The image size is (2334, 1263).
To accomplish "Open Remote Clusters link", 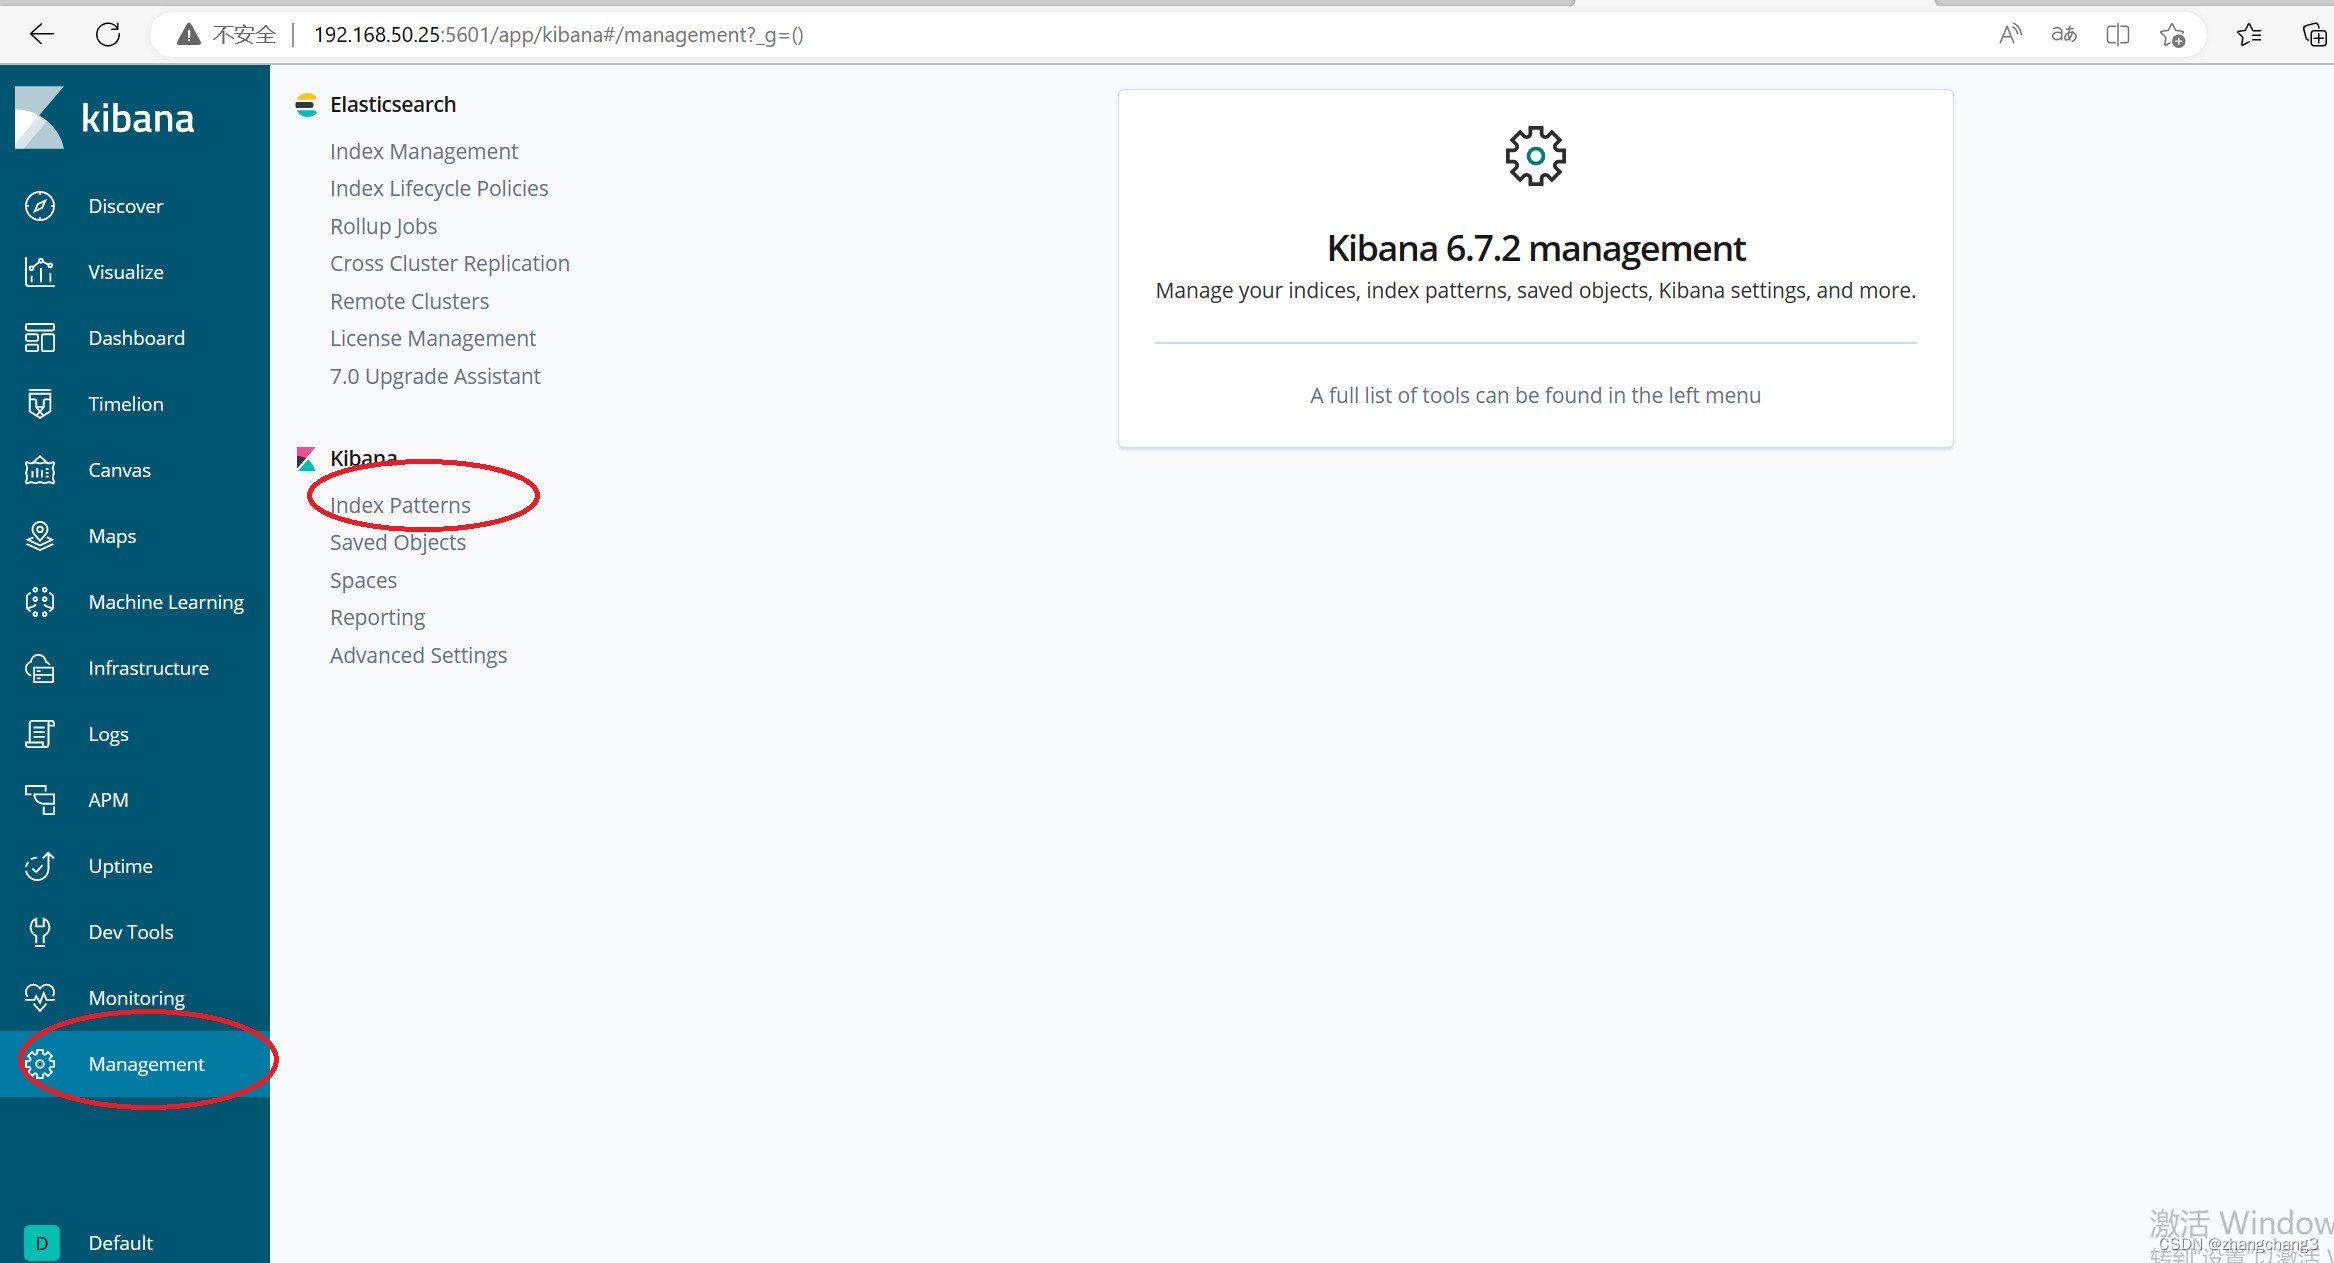I will [x=410, y=301].
